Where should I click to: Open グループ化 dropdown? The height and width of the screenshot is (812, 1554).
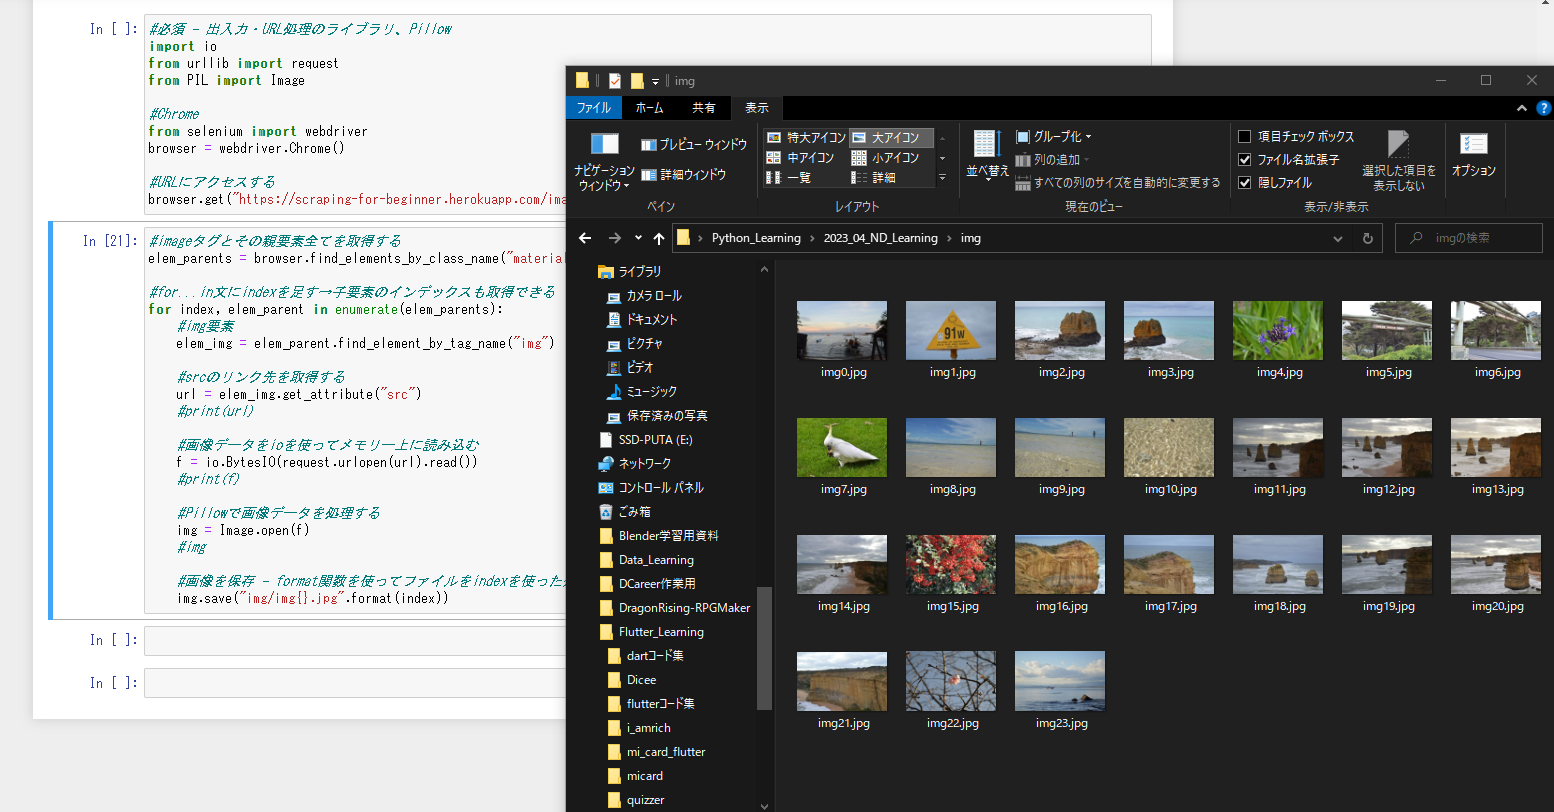1054,137
